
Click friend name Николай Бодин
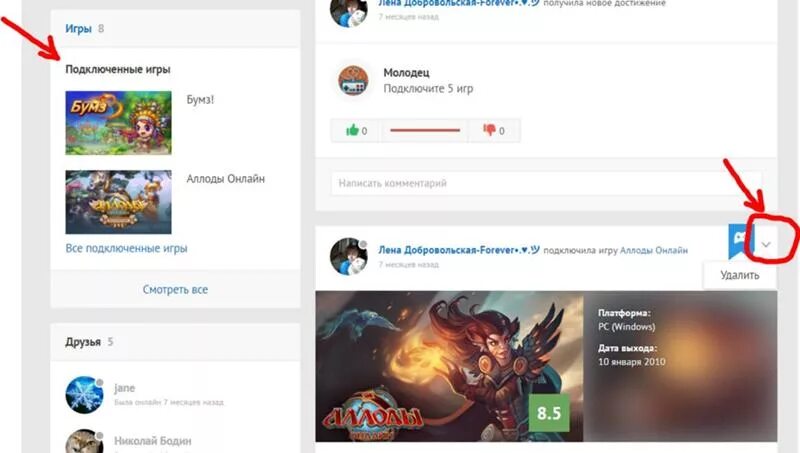(153, 441)
